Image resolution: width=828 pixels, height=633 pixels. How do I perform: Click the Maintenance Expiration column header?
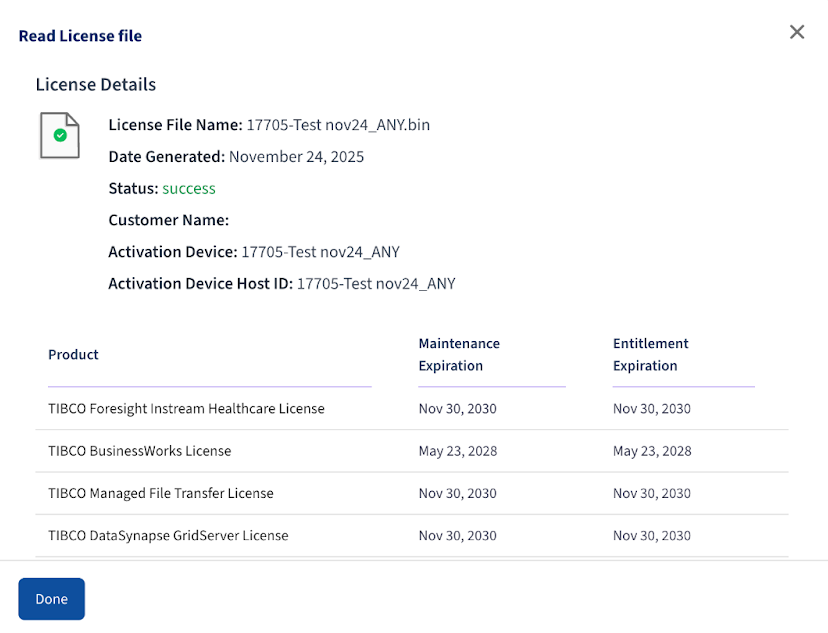click(x=459, y=355)
